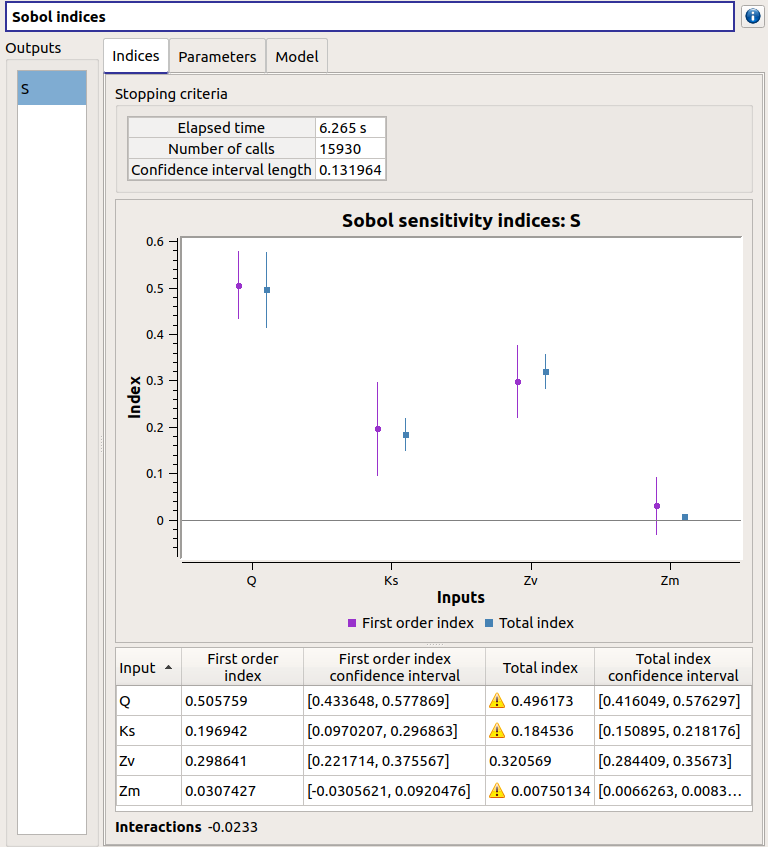Screen dimensions: 768x847
Task: Click warning icon in Ks total index
Action: (x=497, y=731)
